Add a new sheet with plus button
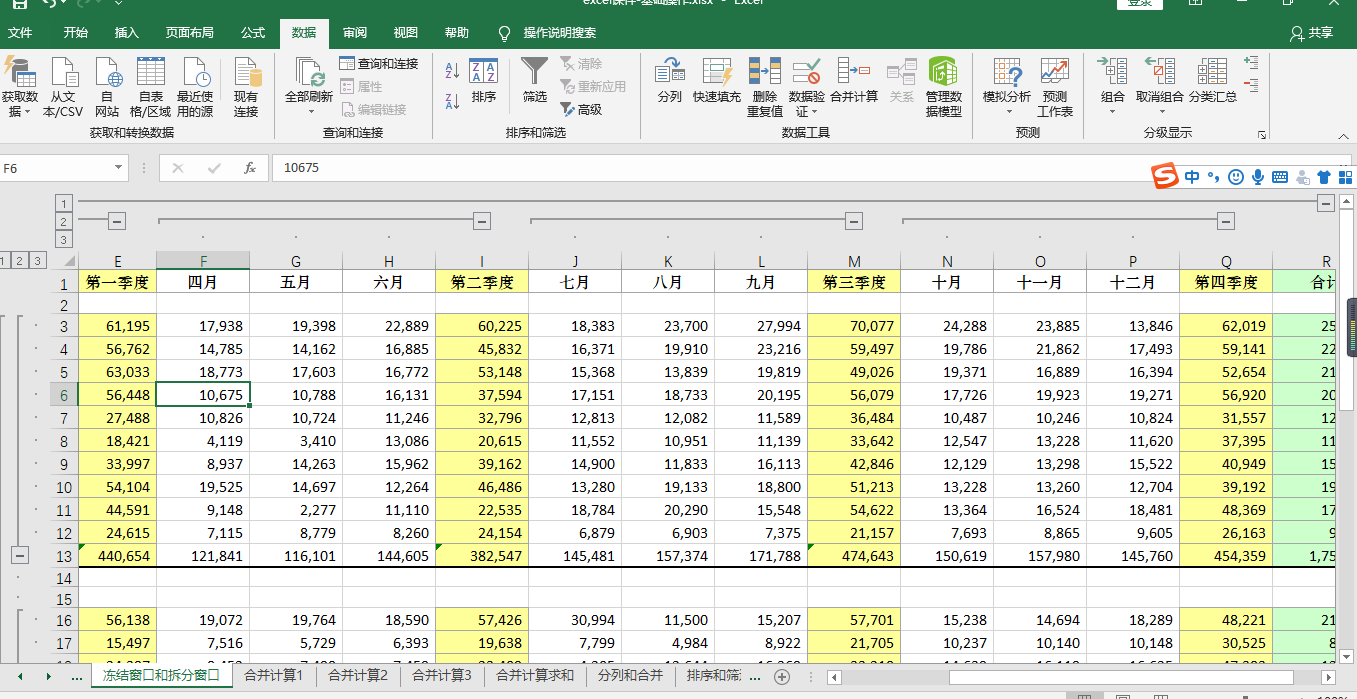This screenshot has height=699, width=1357. pos(782,677)
